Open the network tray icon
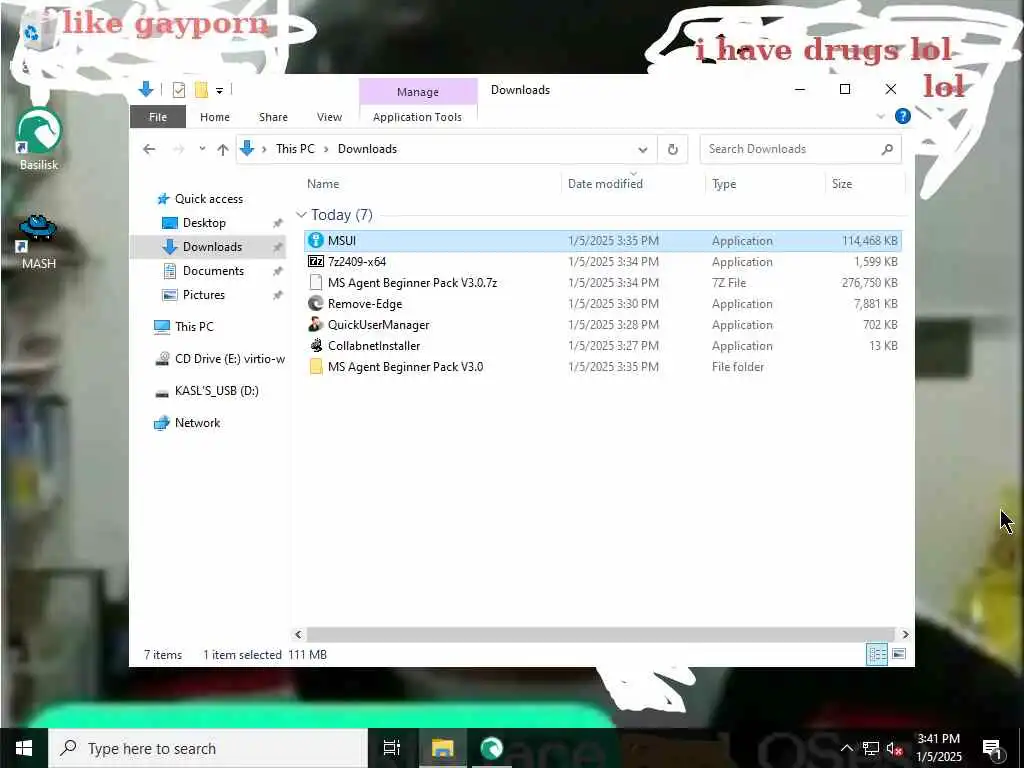Viewport: 1024px width, 768px height. click(x=871, y=748)
